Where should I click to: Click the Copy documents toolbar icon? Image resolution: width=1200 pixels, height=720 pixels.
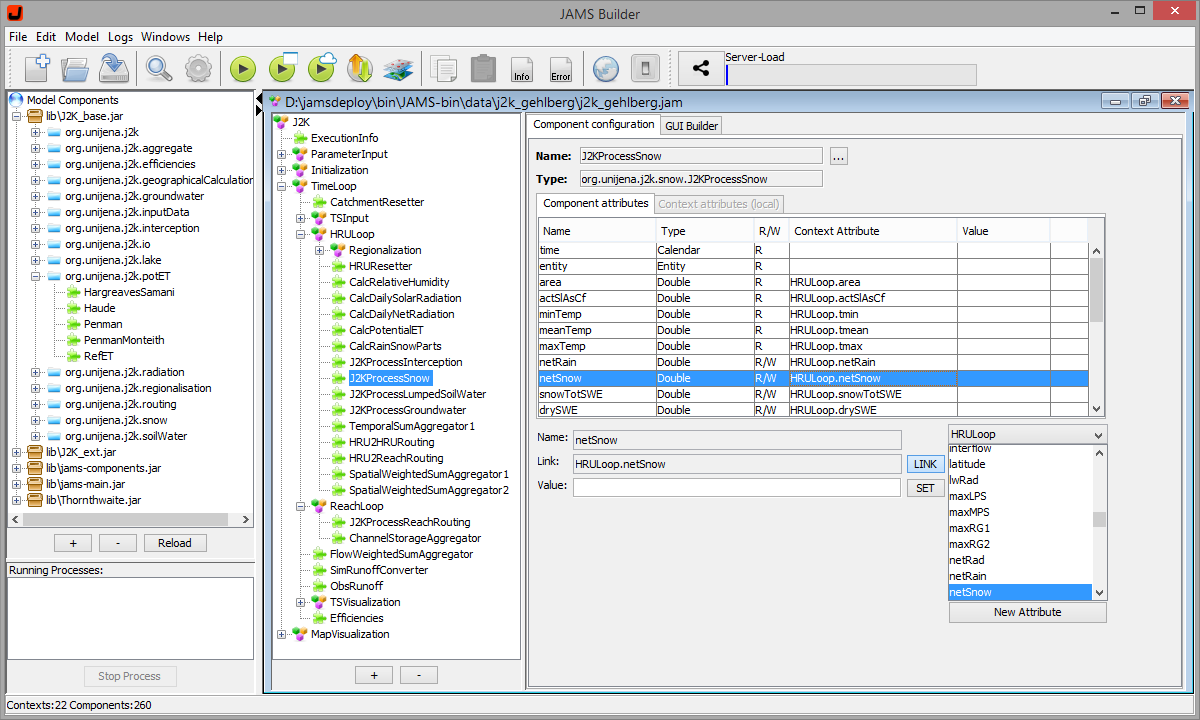click(x=444, y=68)
